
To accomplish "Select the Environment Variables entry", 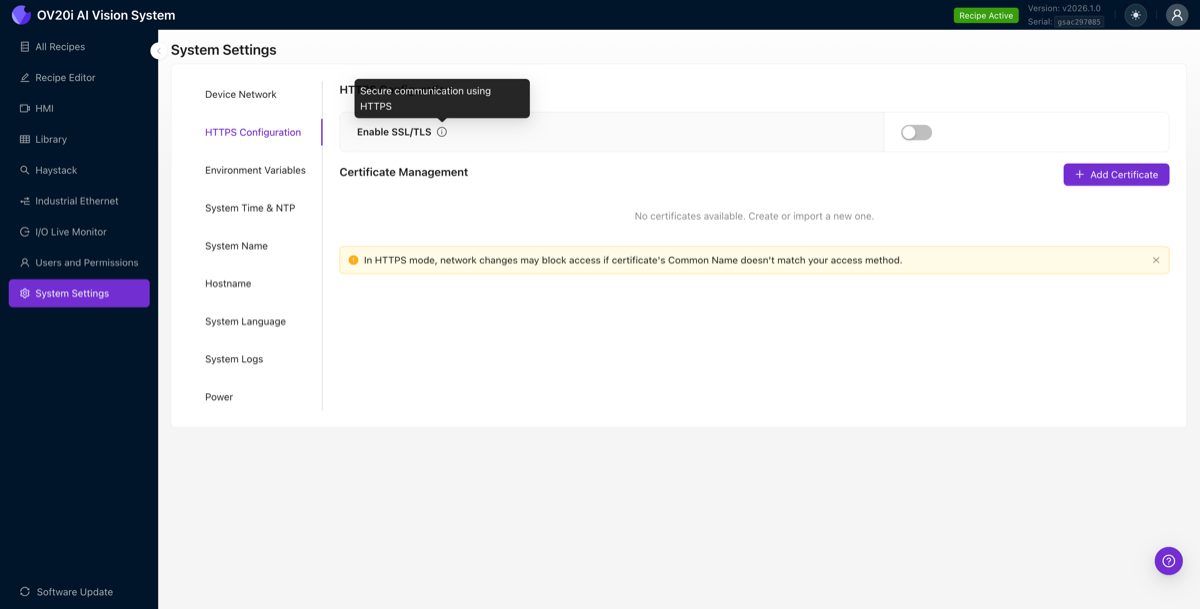I will [x=256, y=170].
